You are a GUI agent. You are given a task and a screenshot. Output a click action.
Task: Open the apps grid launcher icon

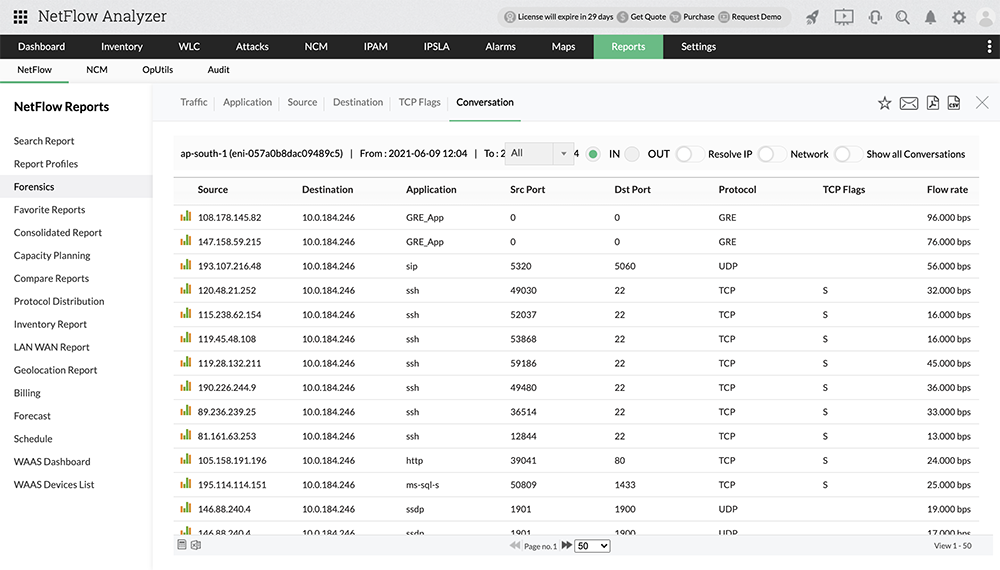pos(20,17)
